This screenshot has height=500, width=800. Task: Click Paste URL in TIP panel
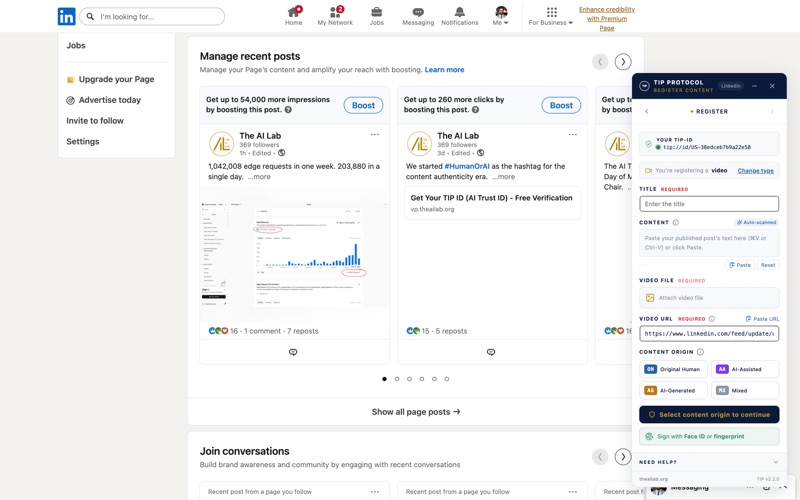(x=762, y=319)
